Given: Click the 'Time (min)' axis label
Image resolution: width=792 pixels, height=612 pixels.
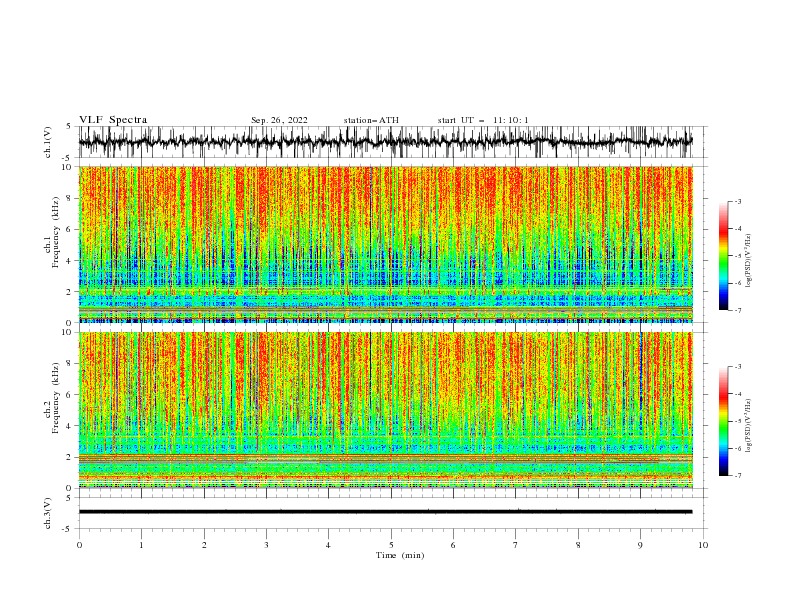Looking at the screenshot, I should click(x=400, y=555).
